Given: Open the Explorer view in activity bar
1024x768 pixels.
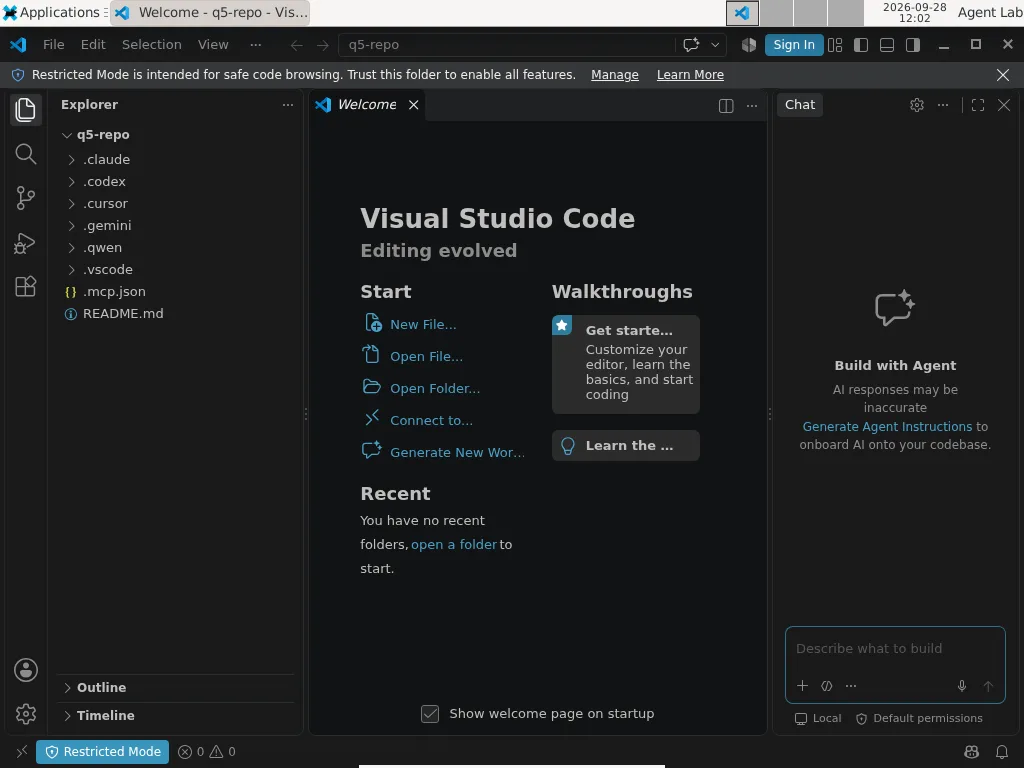Looking at the screenshot, I should [x=25, y=109].
